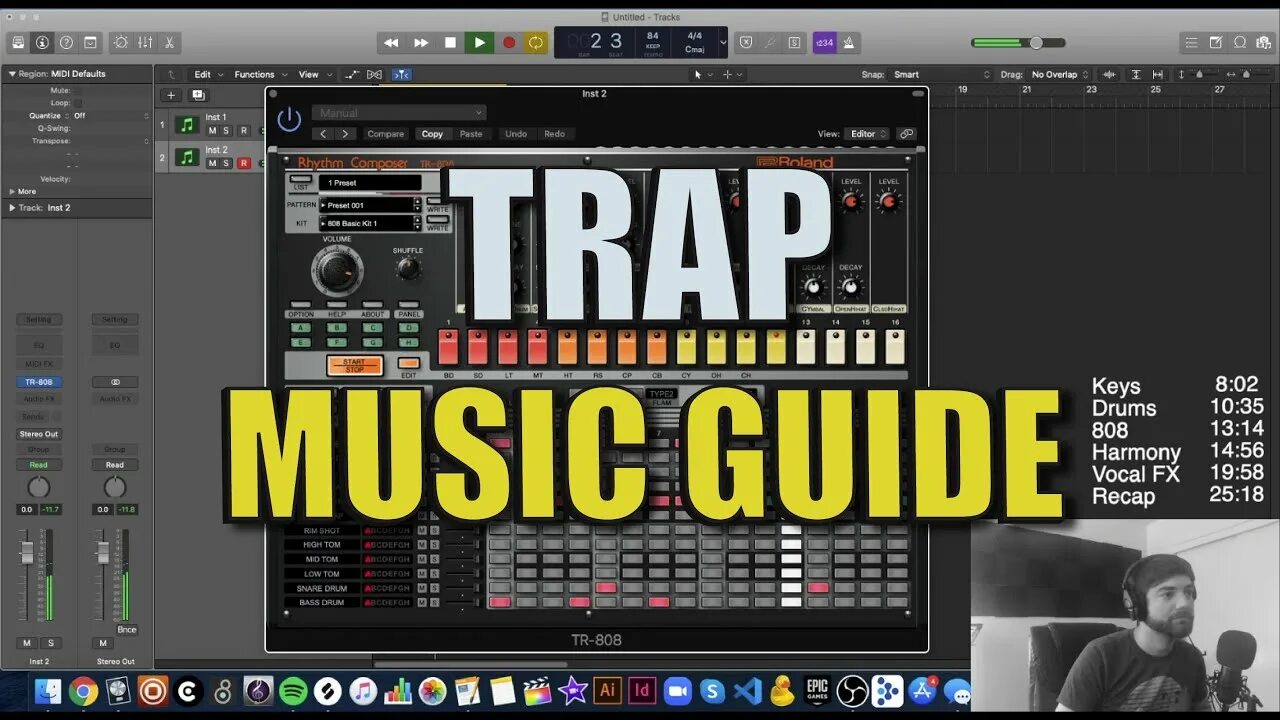Click the Copy button in plugin header
Screen dimensions: 1280x720
(x=432, y=134)
